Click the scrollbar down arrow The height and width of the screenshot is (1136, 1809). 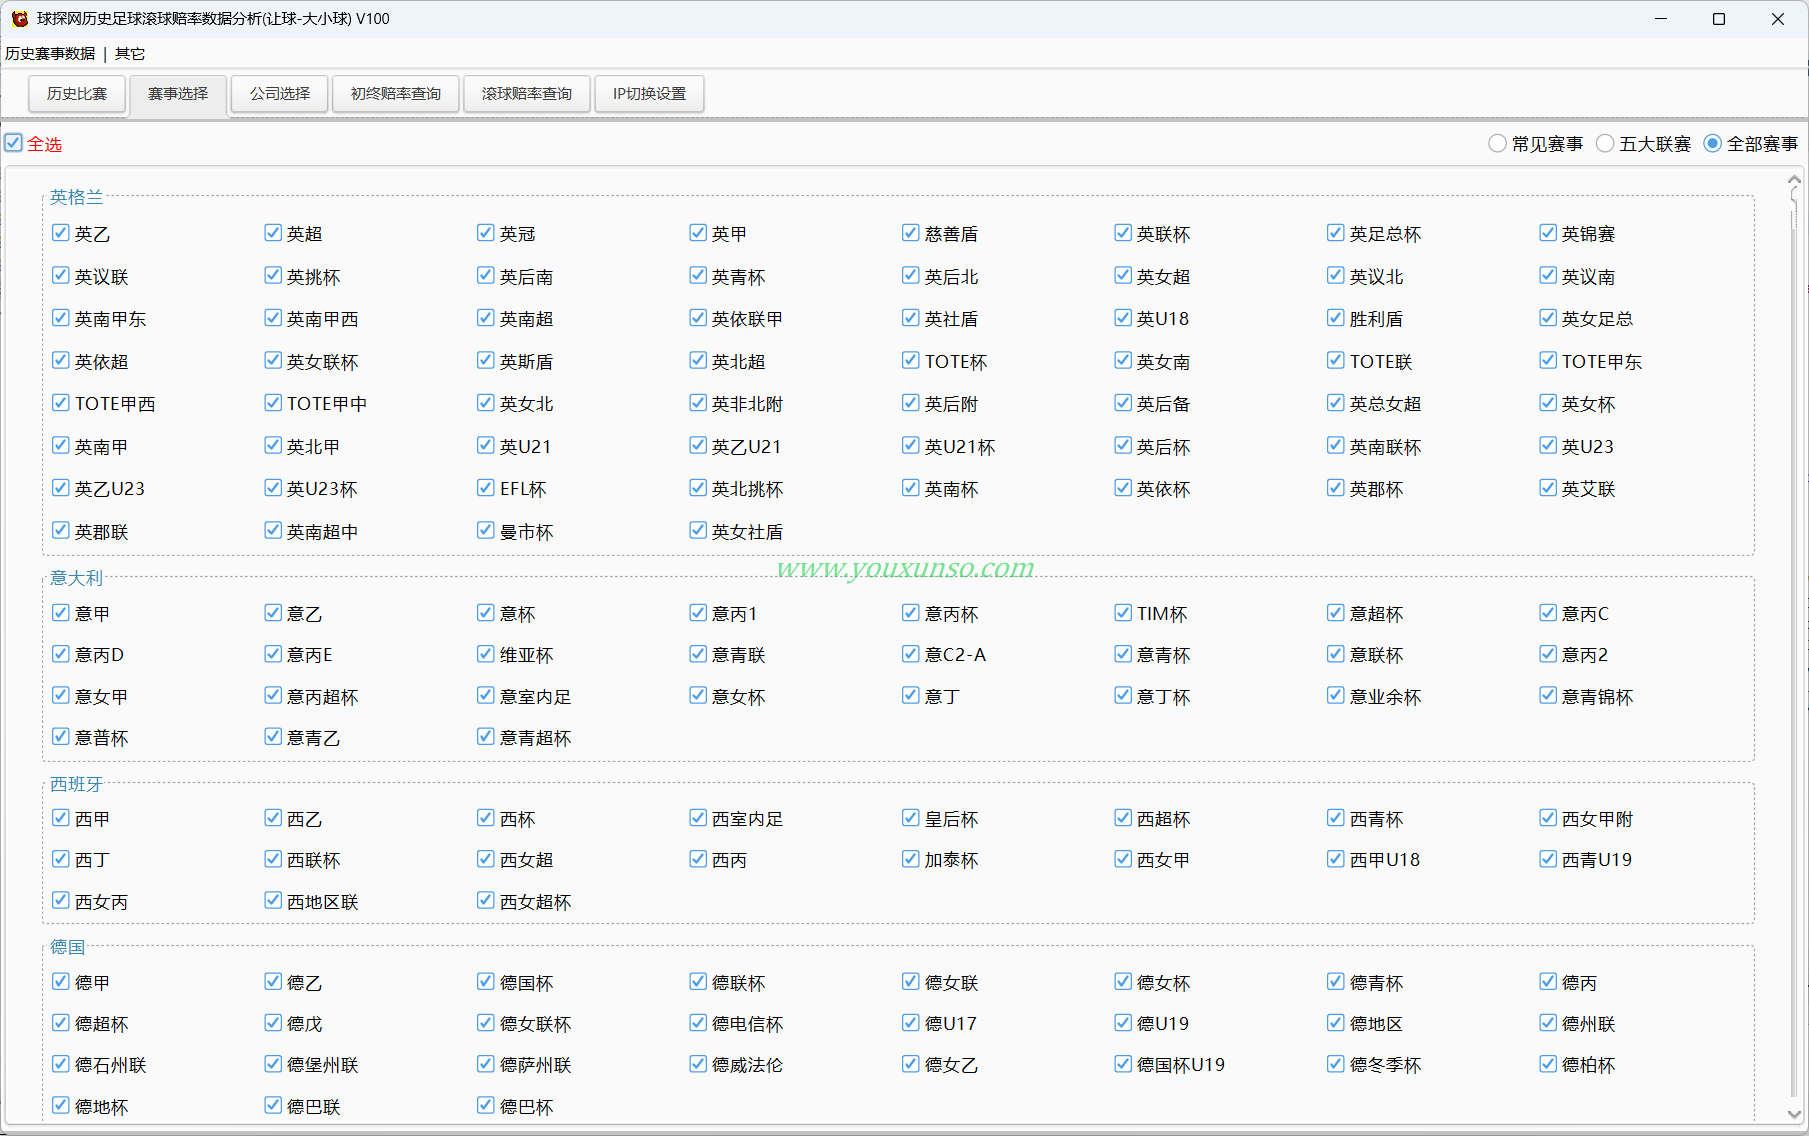tap(1794, 1114)
